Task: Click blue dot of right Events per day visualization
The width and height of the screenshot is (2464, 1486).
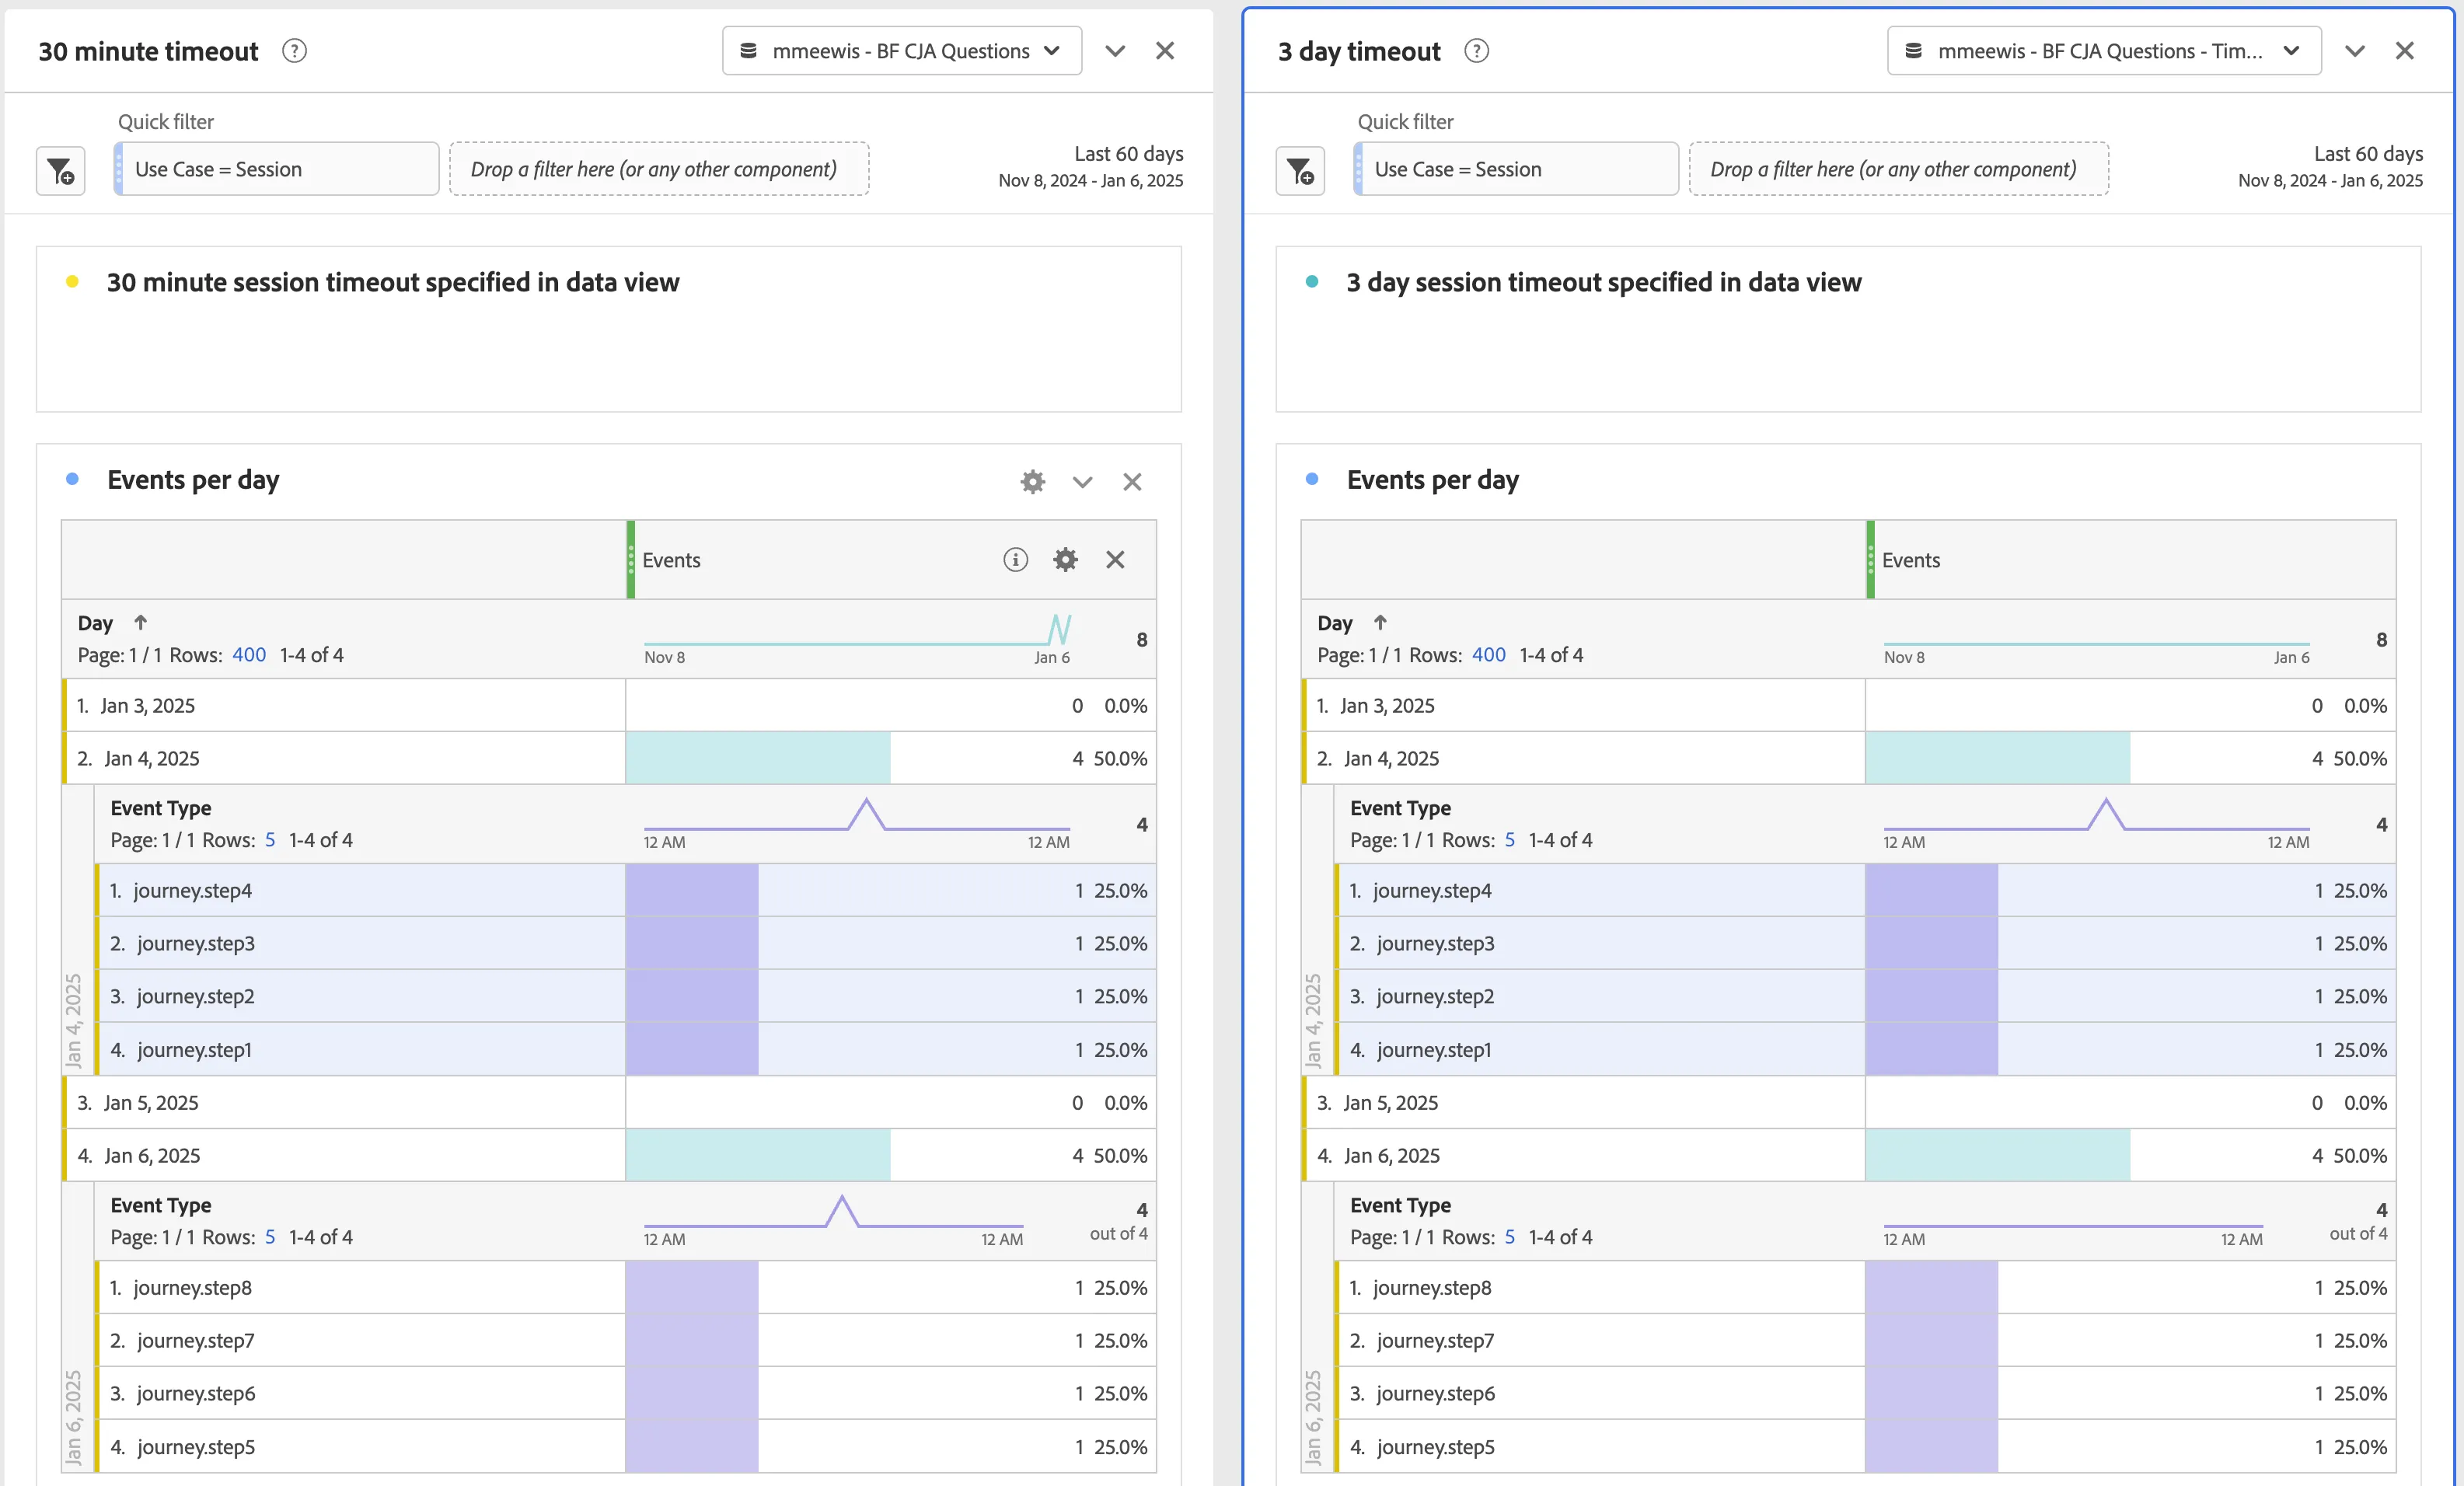Action: point(1312,479)
